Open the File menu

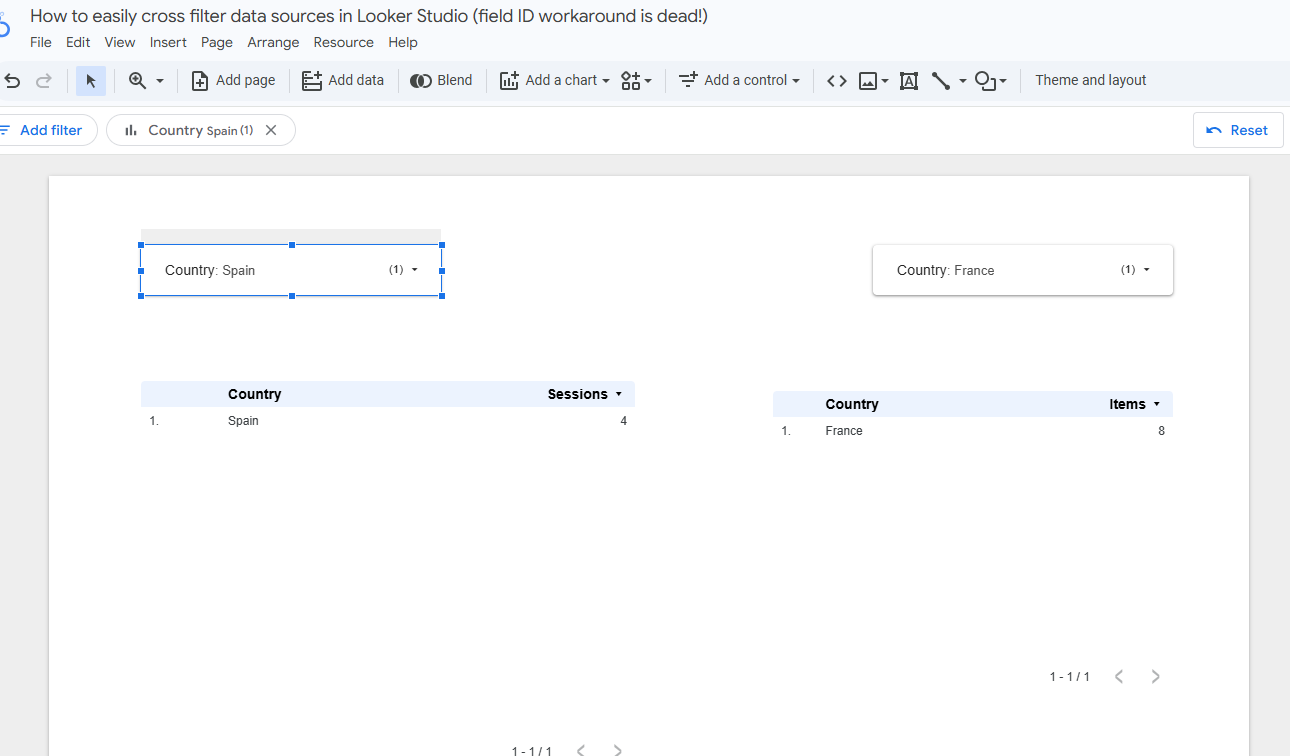(40, 42)
